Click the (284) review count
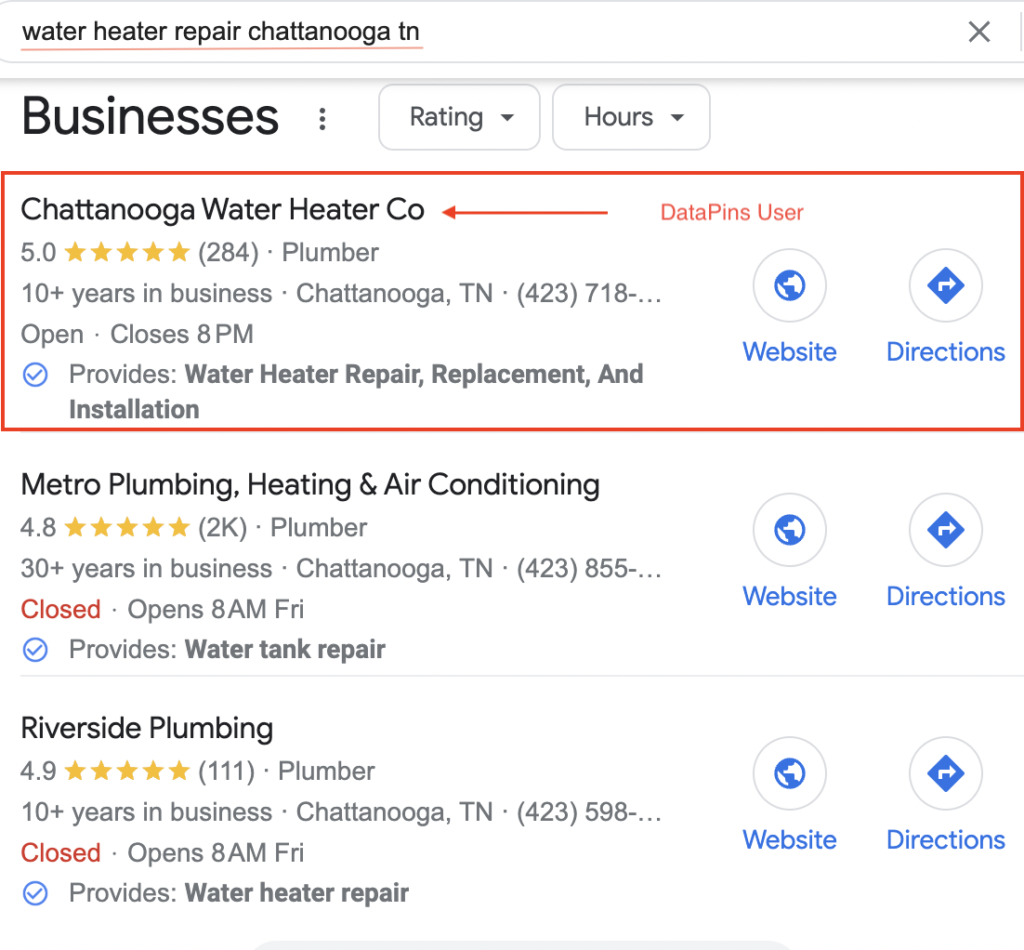 click(x=229, y=253)
